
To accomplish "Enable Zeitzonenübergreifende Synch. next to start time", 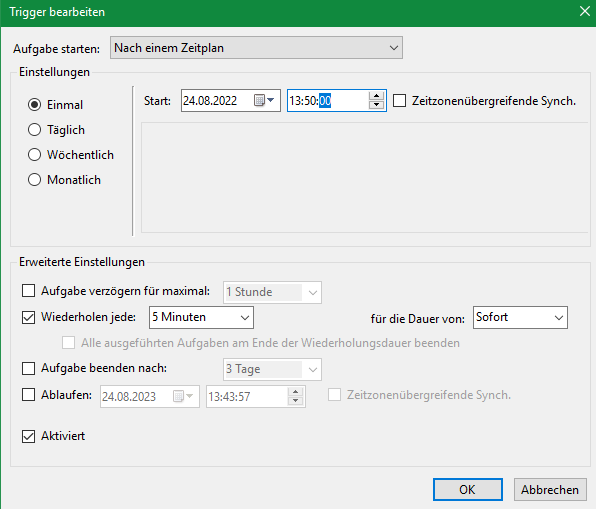I will (x=399, y=101).
